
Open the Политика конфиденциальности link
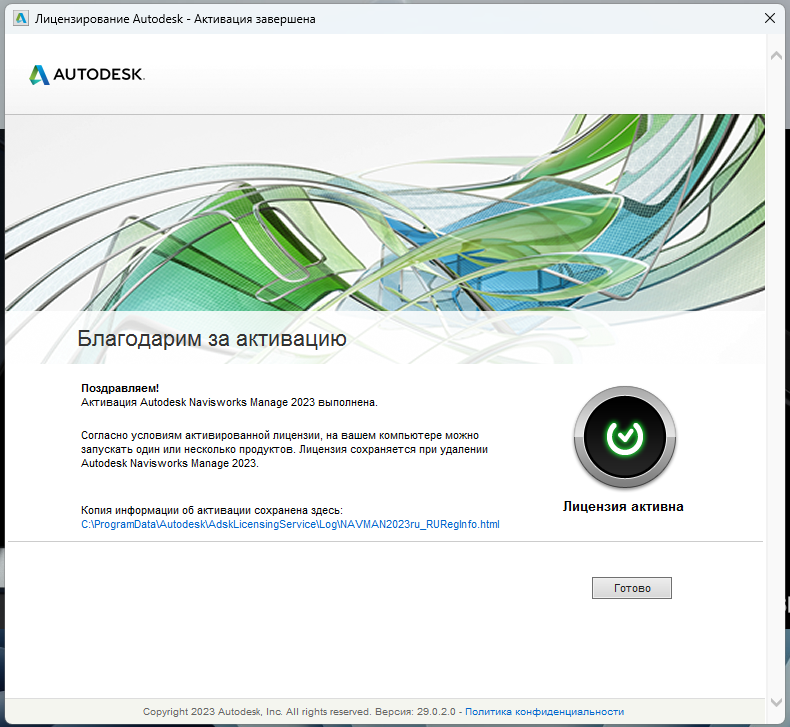[x=544, y=711]
